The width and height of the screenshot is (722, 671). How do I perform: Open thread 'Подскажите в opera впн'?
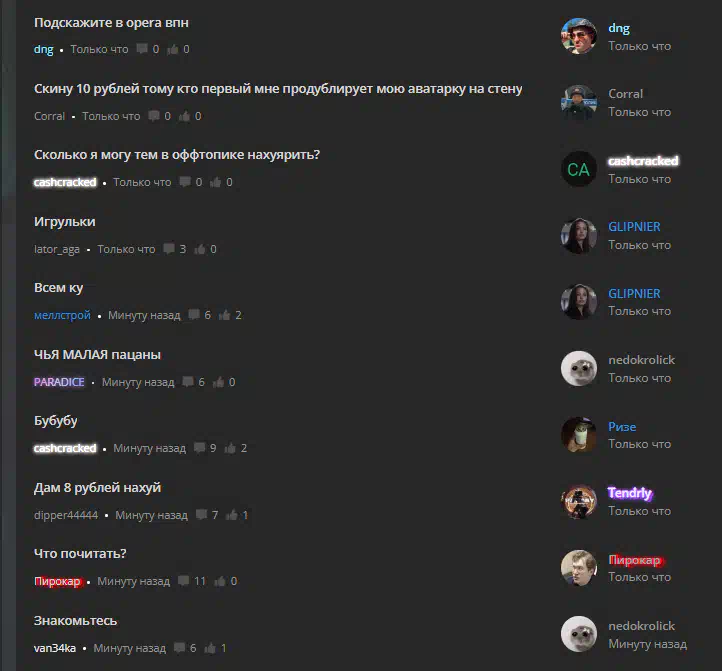[111, 23]
